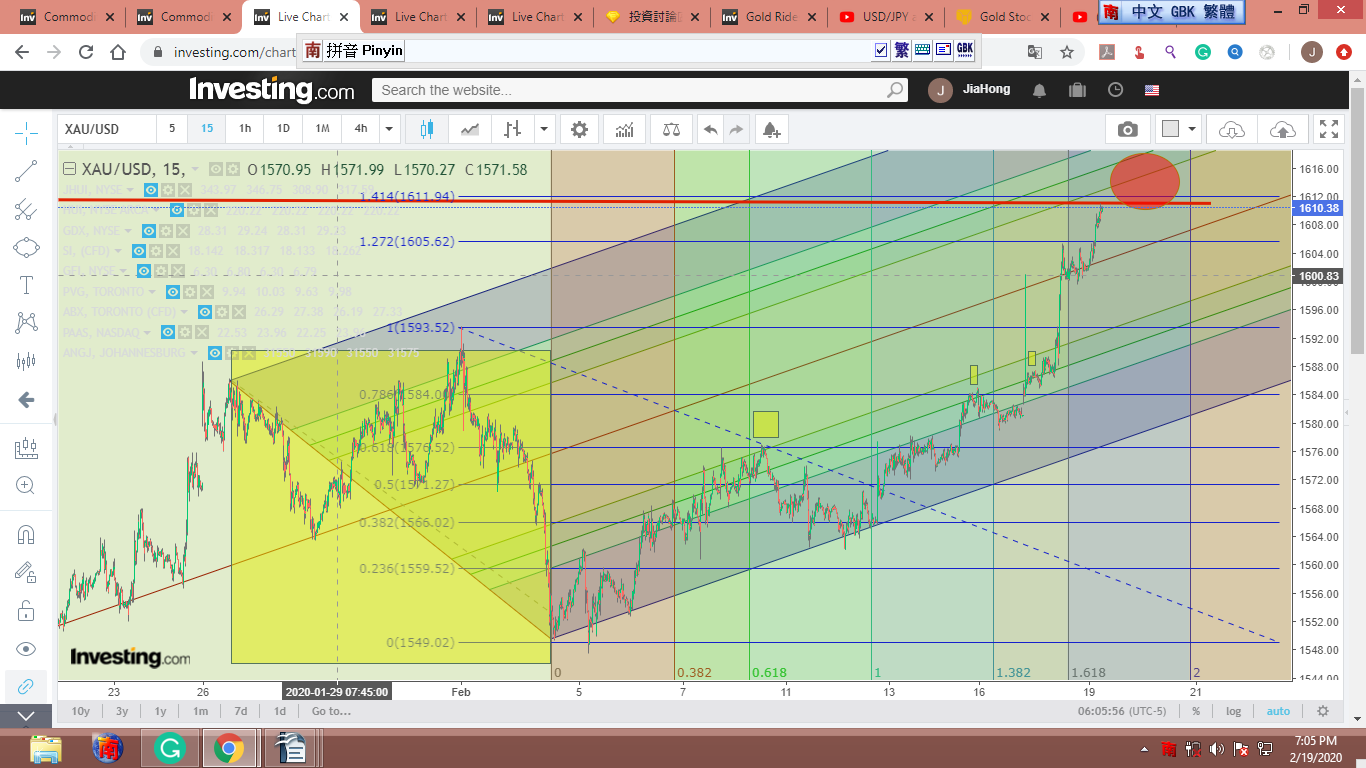Switch to the Gold Ride browser tab
This screenshot has height=768, width=1366.
(x=770, y=17)
